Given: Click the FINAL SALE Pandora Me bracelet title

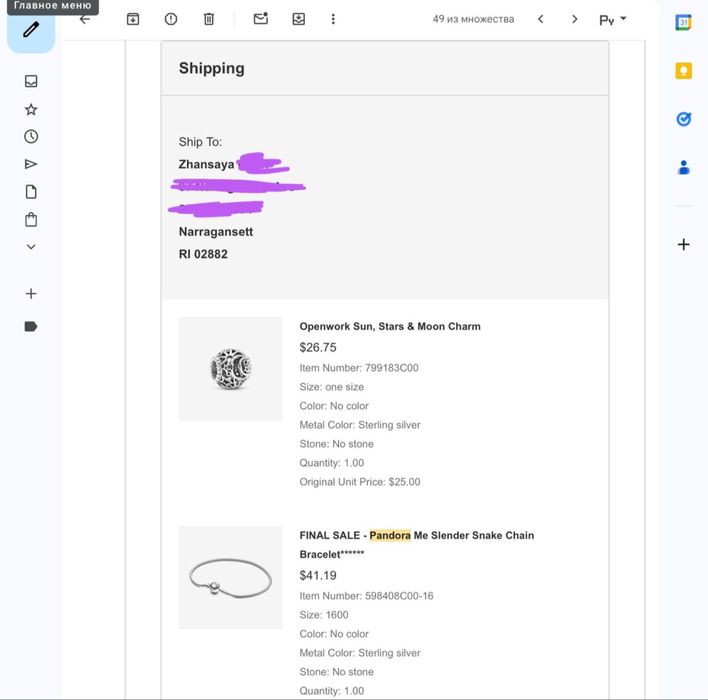Looking at the screenshot, I should click(x=416, y=545).
